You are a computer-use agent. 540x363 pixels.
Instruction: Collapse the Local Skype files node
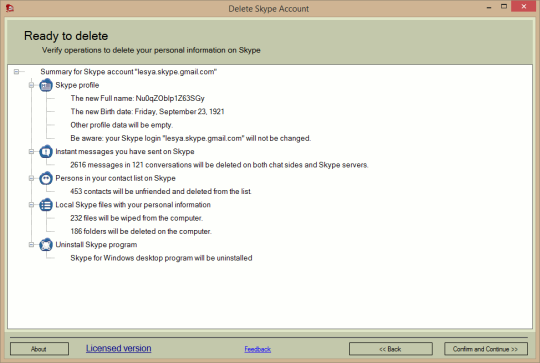31,205
